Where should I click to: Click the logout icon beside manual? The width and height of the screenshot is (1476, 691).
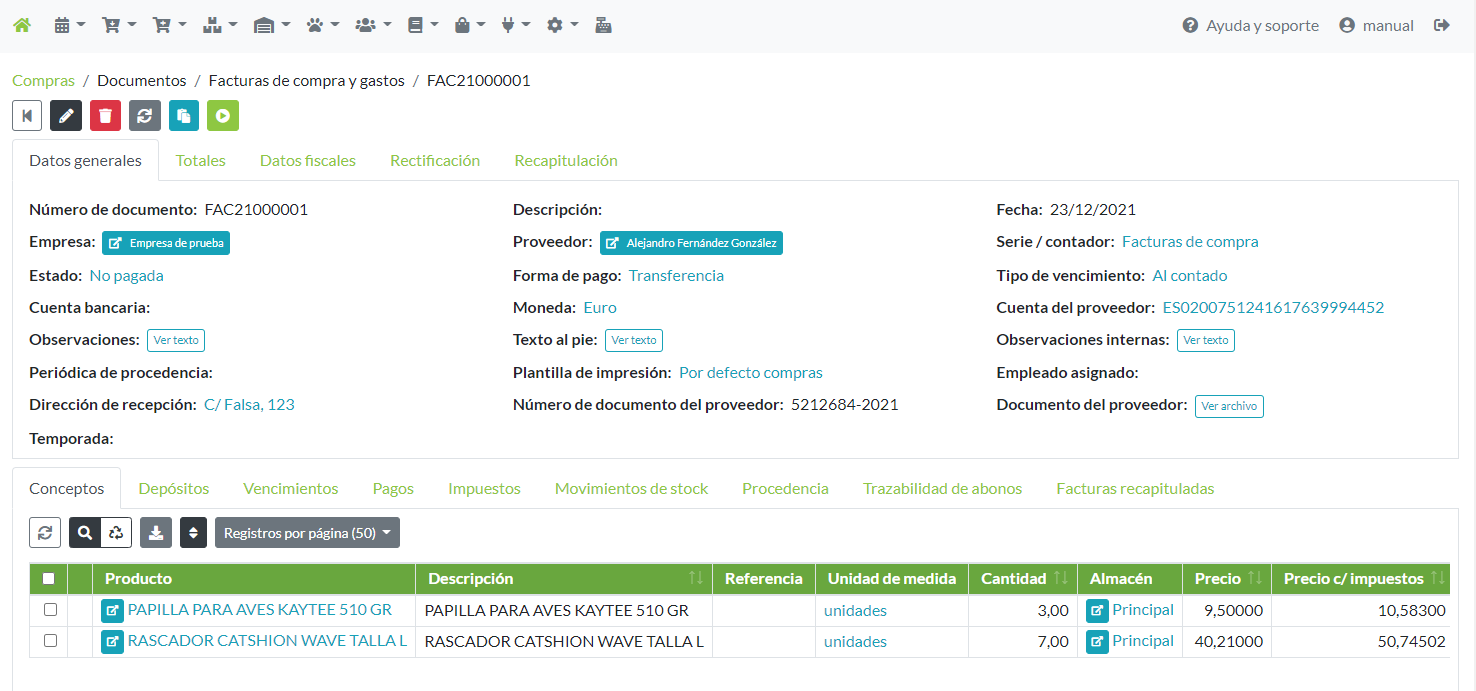coord(1441,26)
